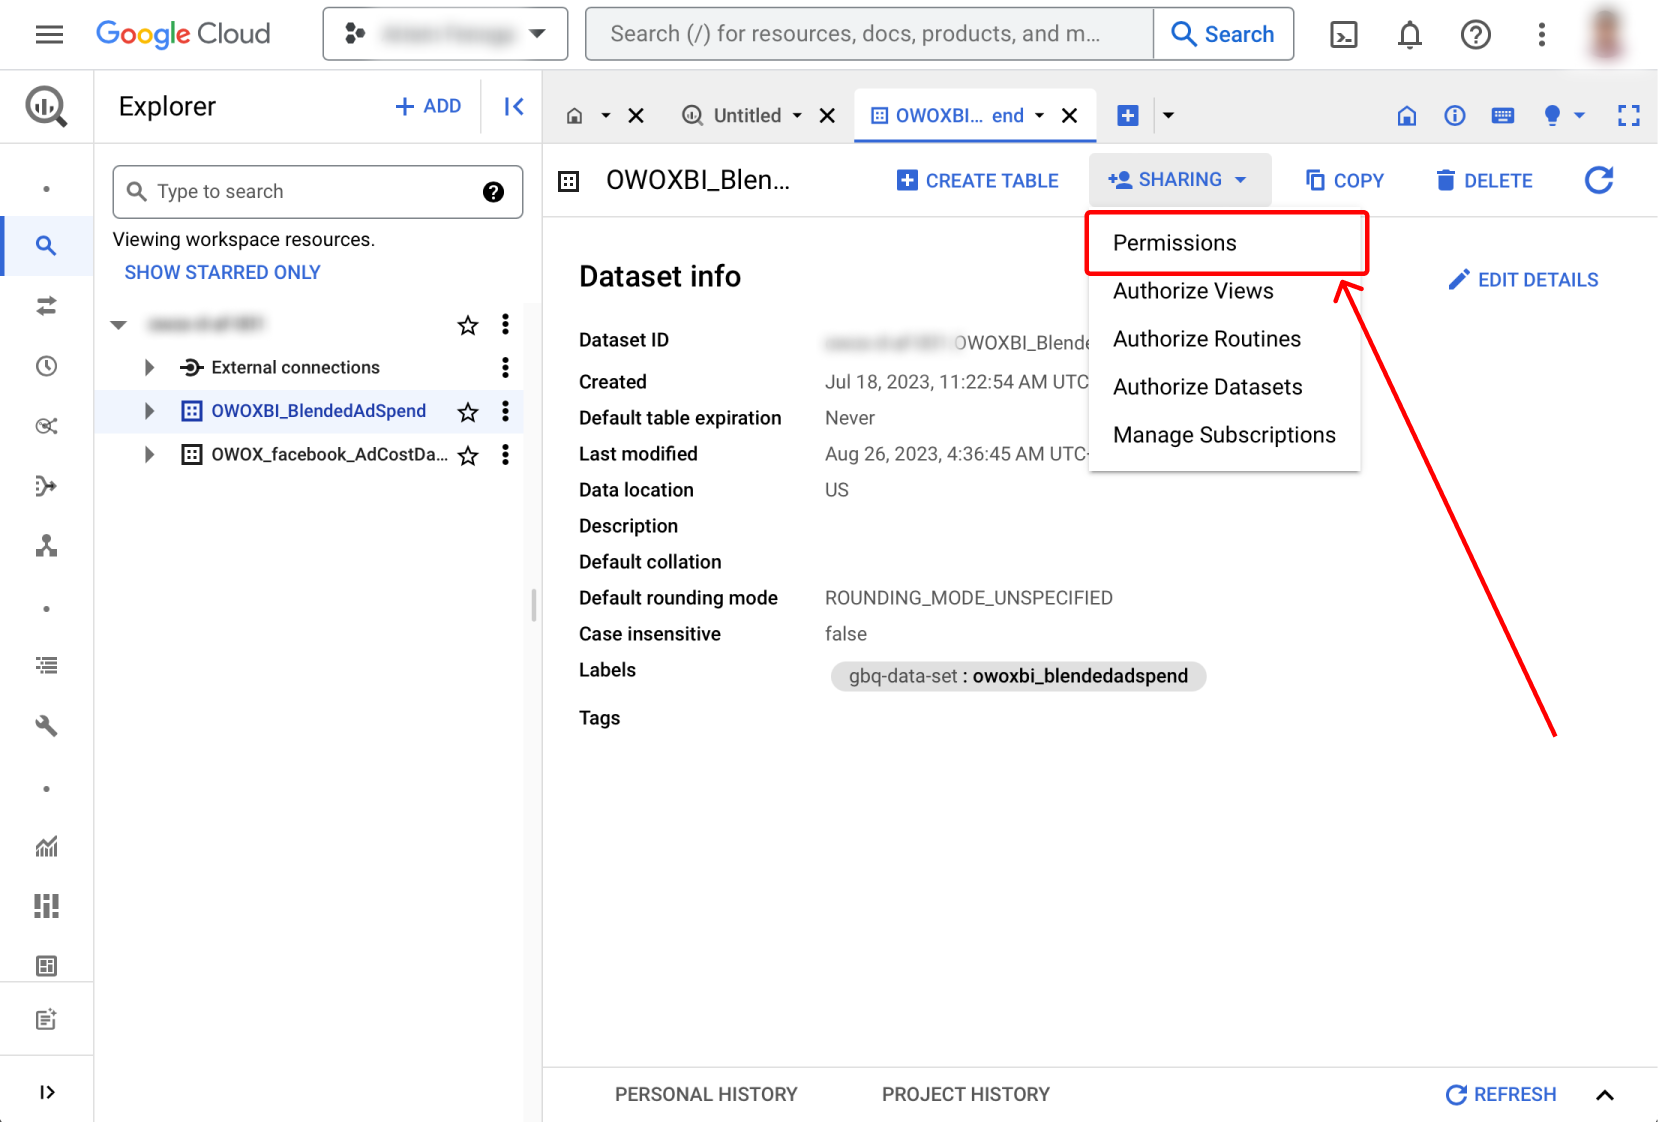Viewport: 1658px width, 1122px height.
Task: Open the Release notes icon in sidebar
Action: (x=46, y=1020)
